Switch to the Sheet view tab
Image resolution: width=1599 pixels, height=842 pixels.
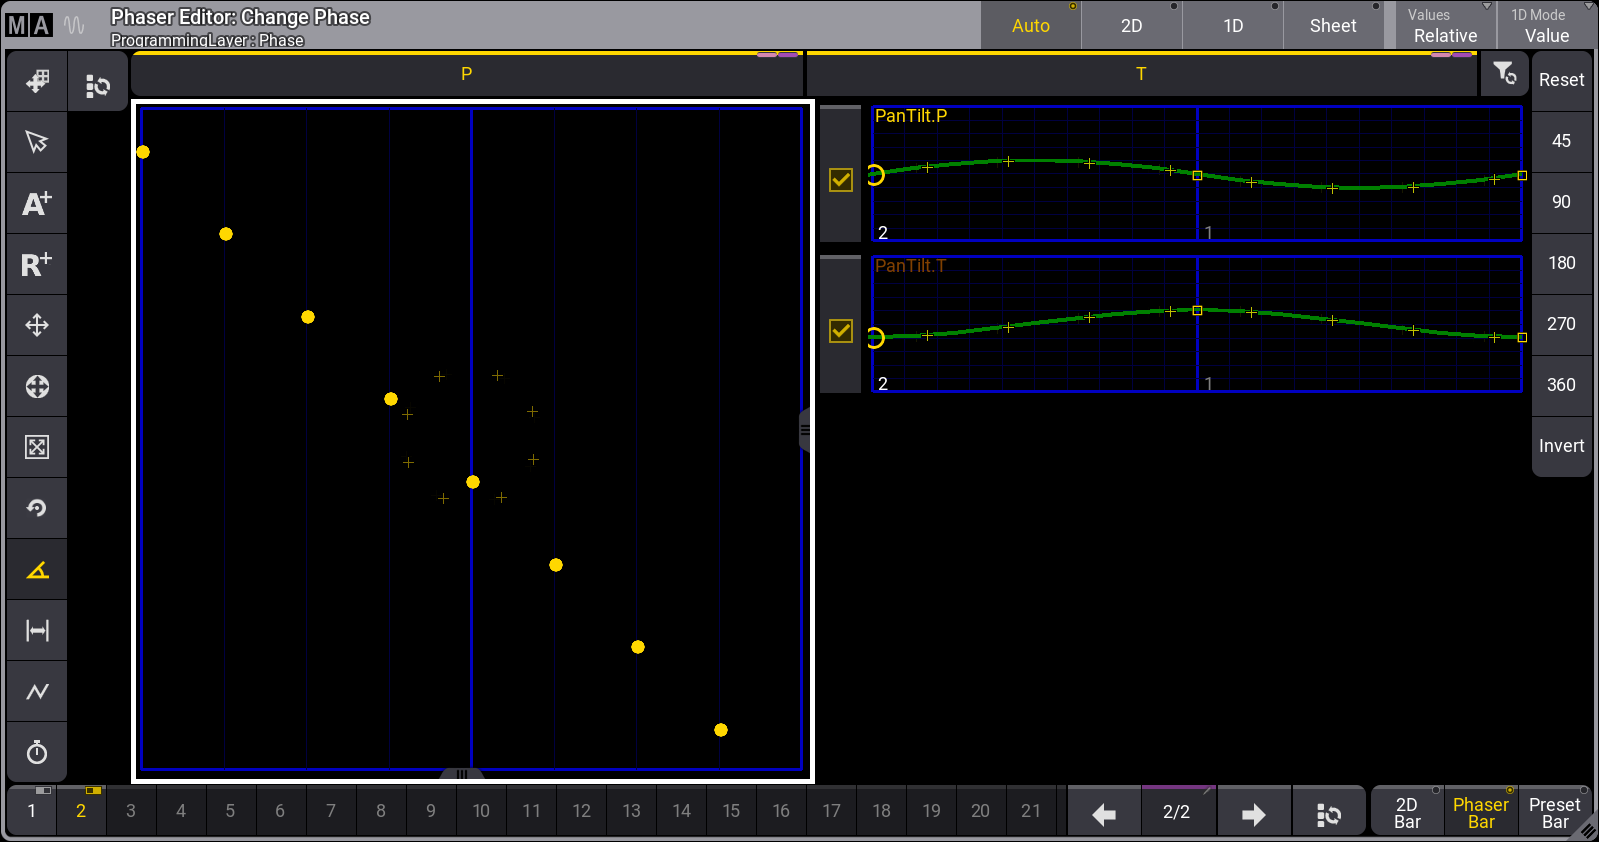[1333, 26]
